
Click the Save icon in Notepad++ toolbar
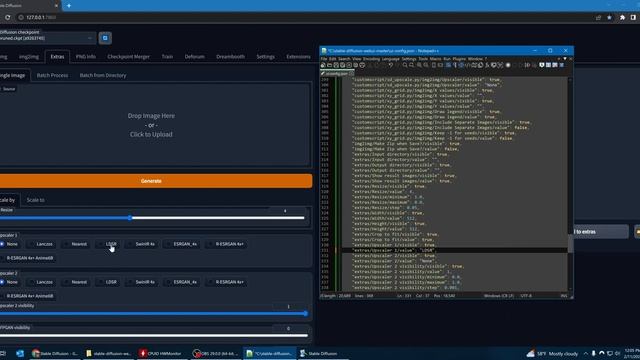point(336,65)
